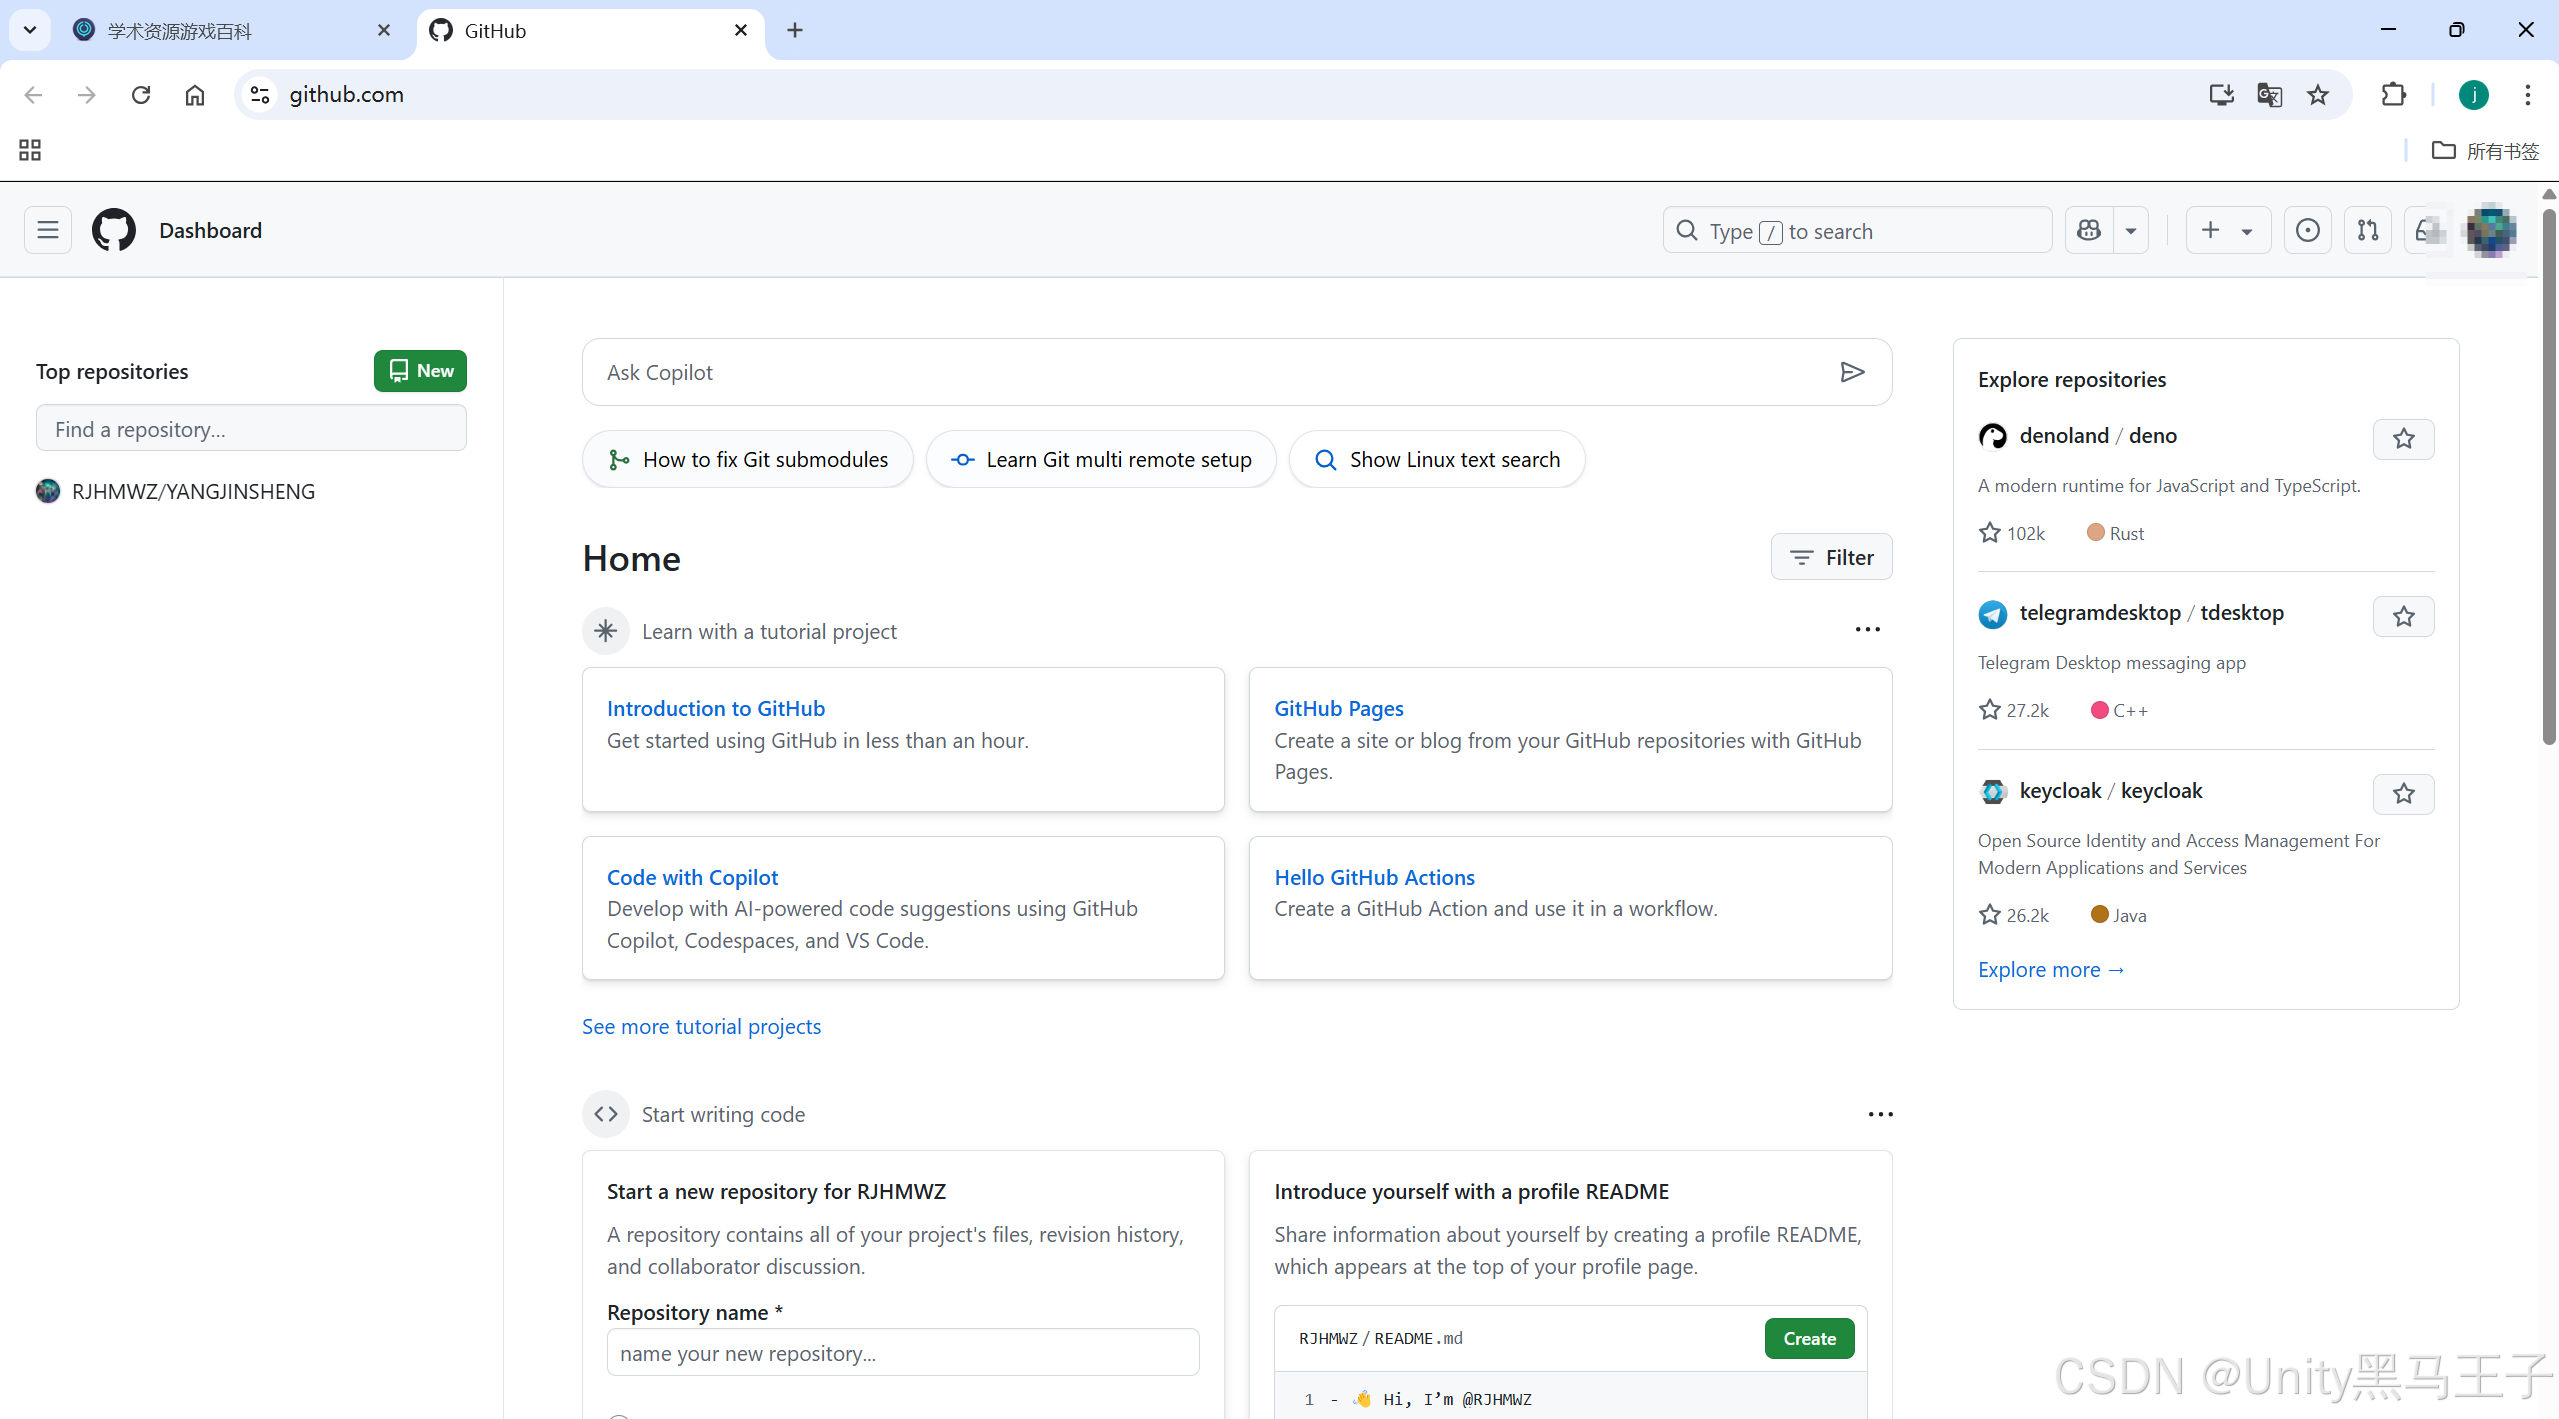
Task: Send the Ask Copilot prompt arrow
Action: [x=1852, y=372]
